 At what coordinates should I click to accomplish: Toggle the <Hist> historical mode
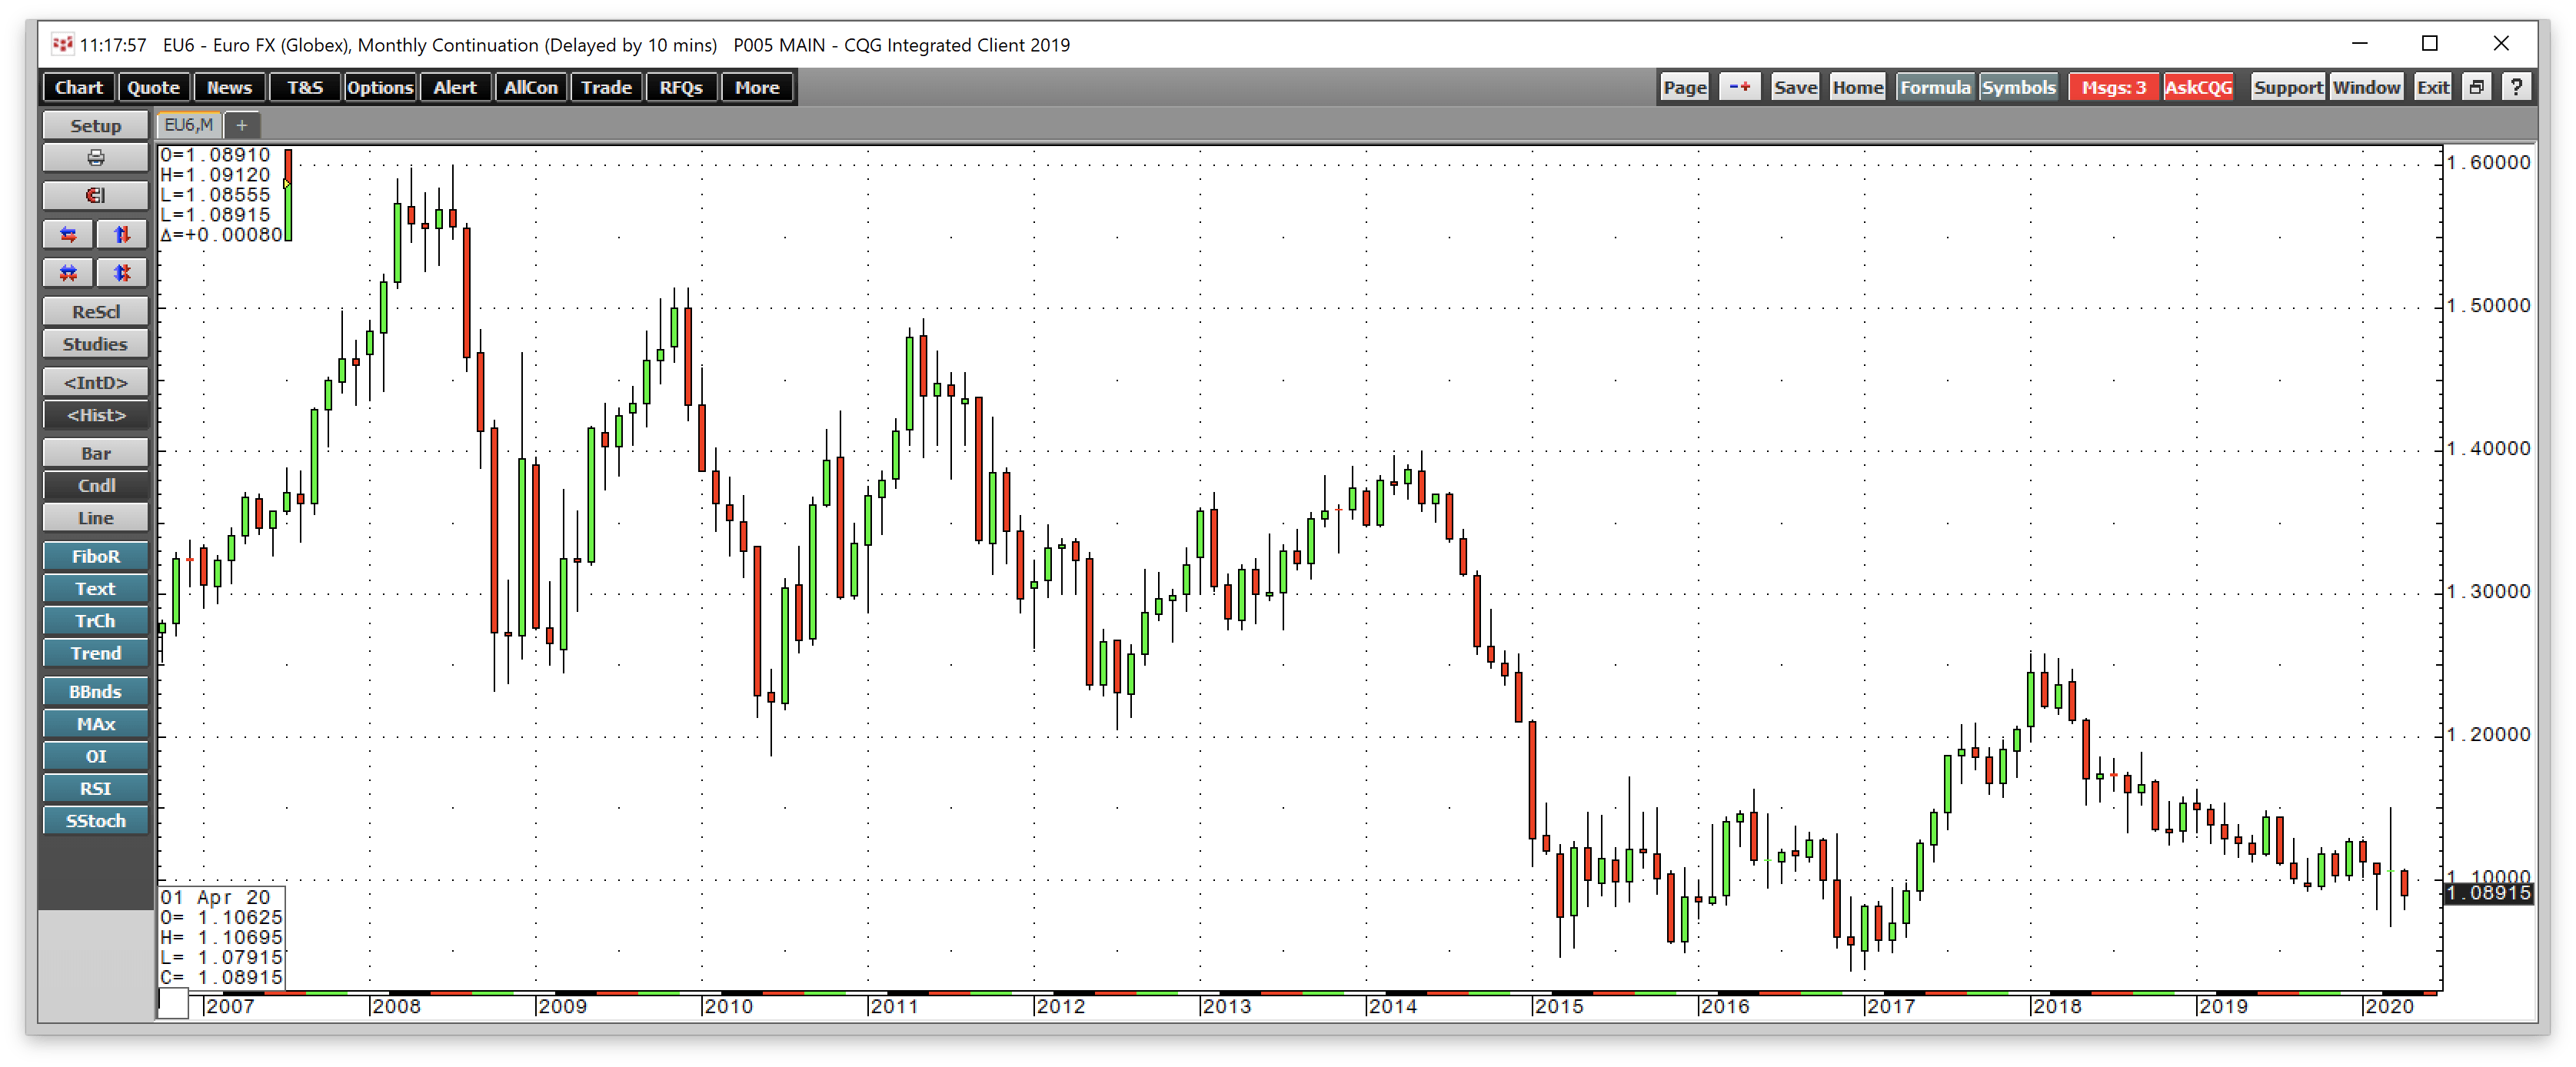click(95, 415)
